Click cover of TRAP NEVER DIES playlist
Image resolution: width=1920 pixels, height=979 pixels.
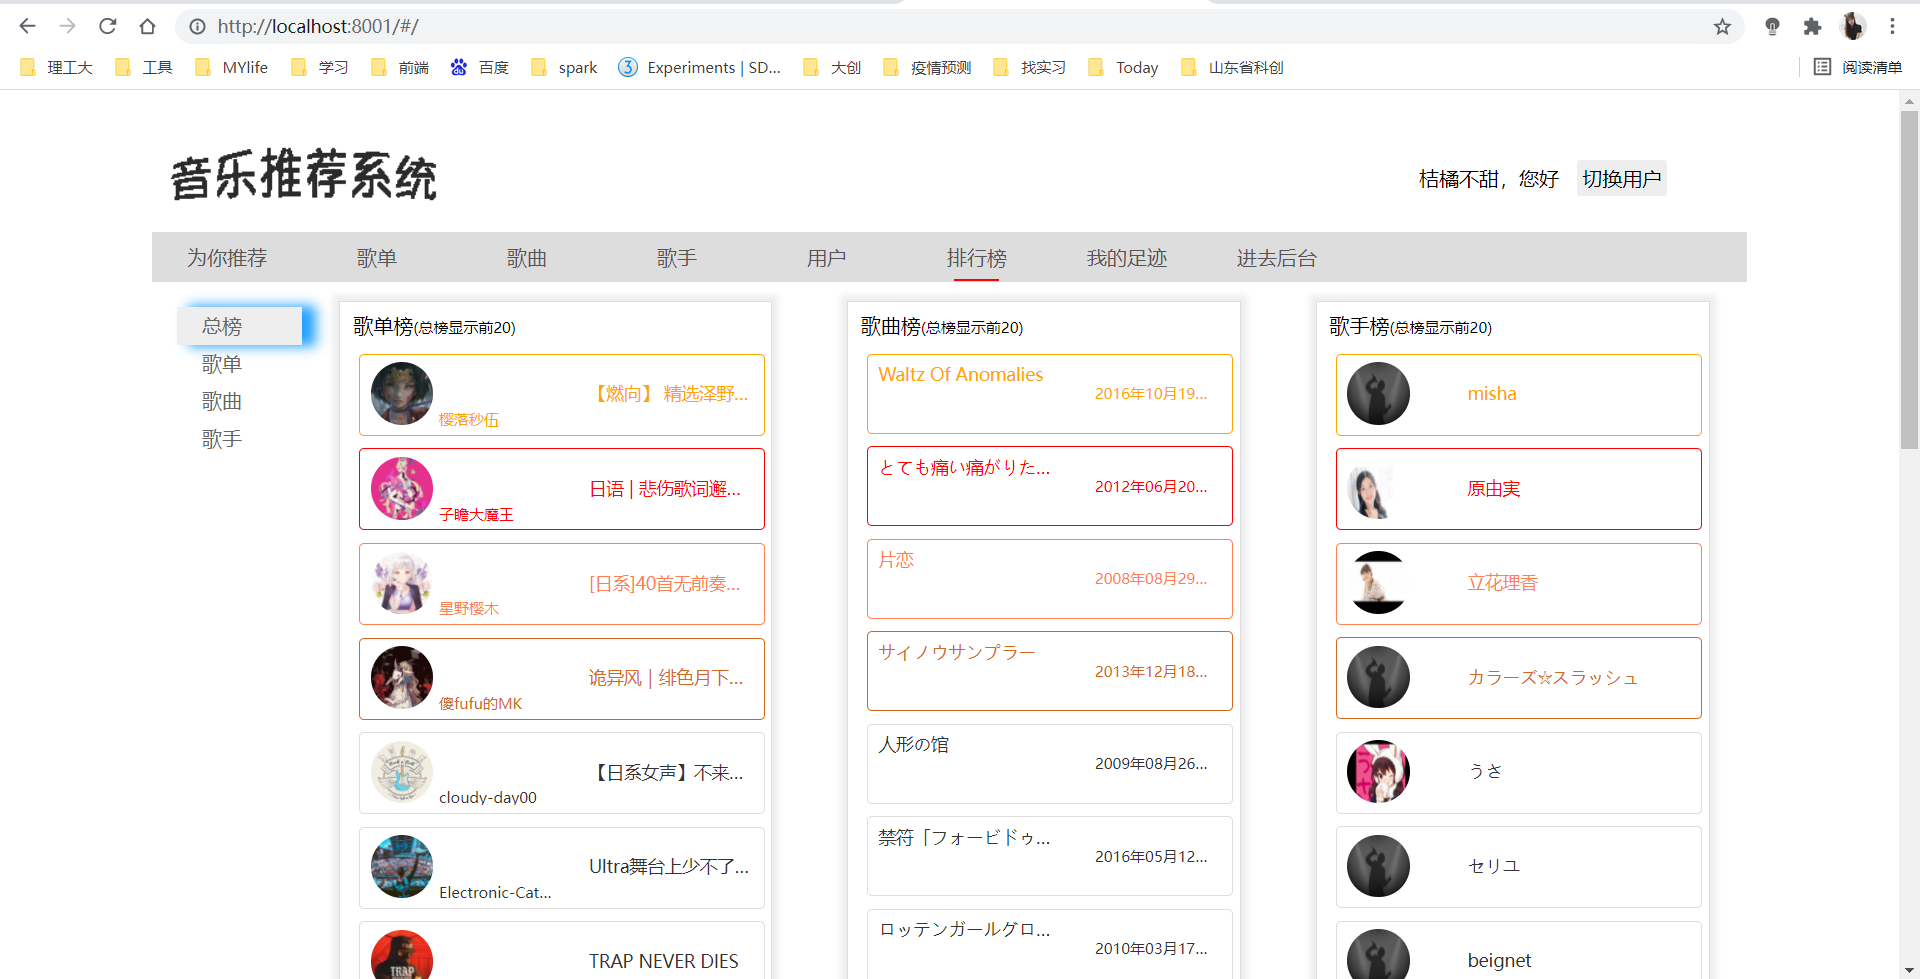pyautogui.click(x=402, y=957)
